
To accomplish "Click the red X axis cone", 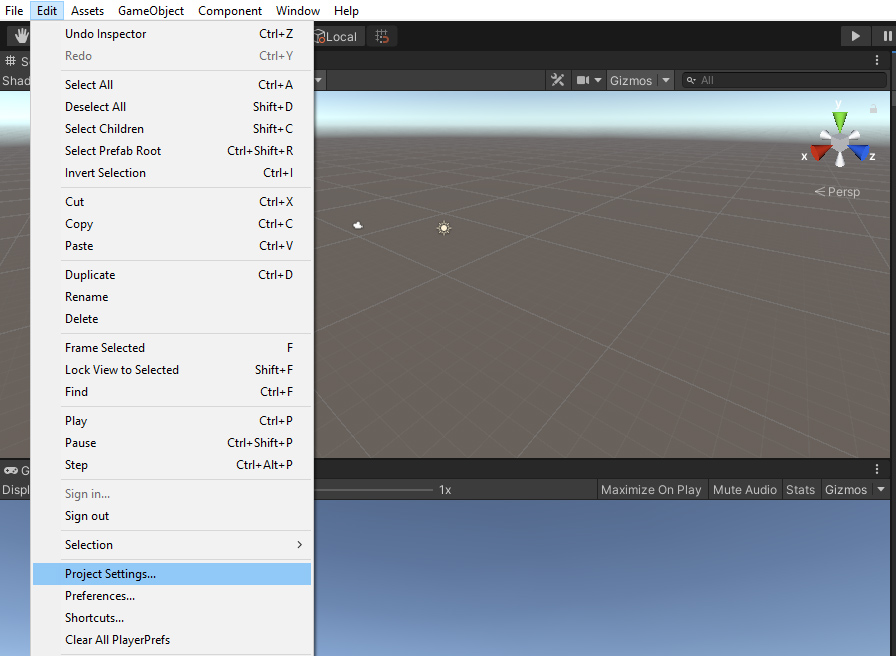I will (820, 153).
